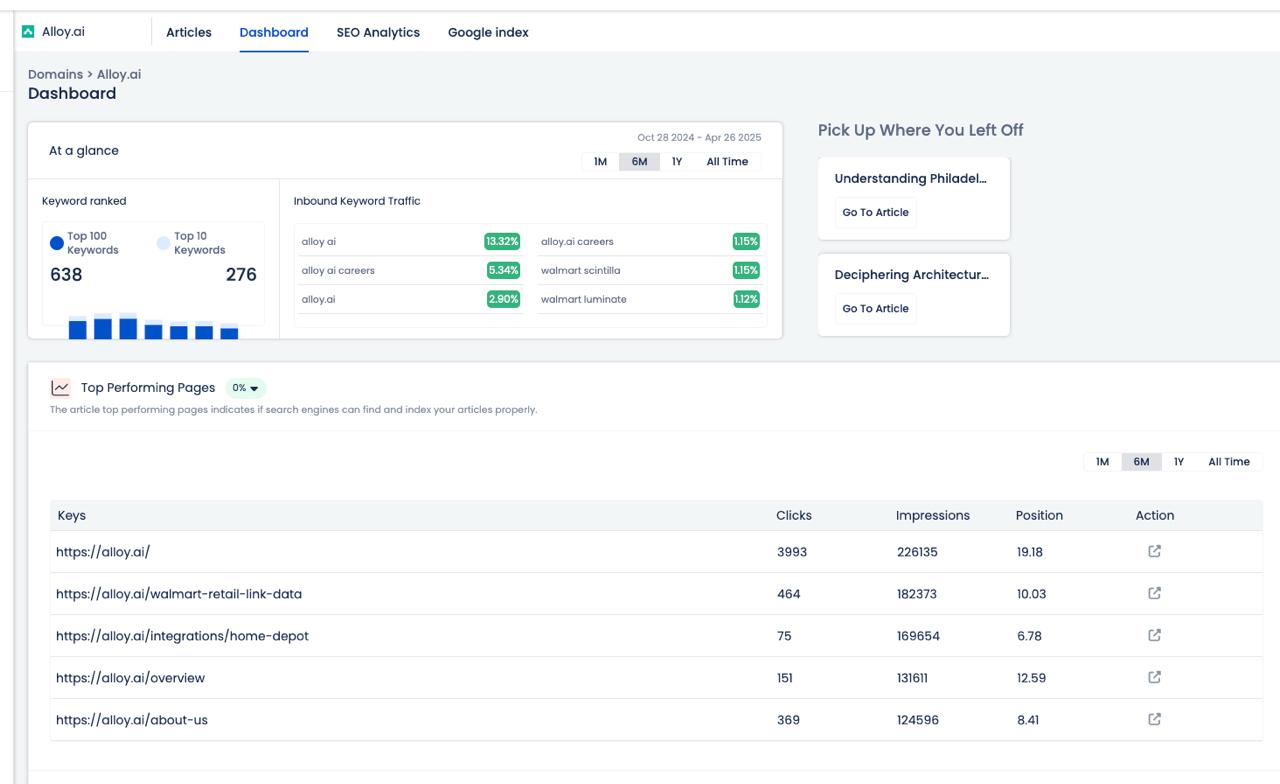Select 1Y range in At a glance
The width and height of the screenshot is (1280, 784).
(x=677, y=162)
